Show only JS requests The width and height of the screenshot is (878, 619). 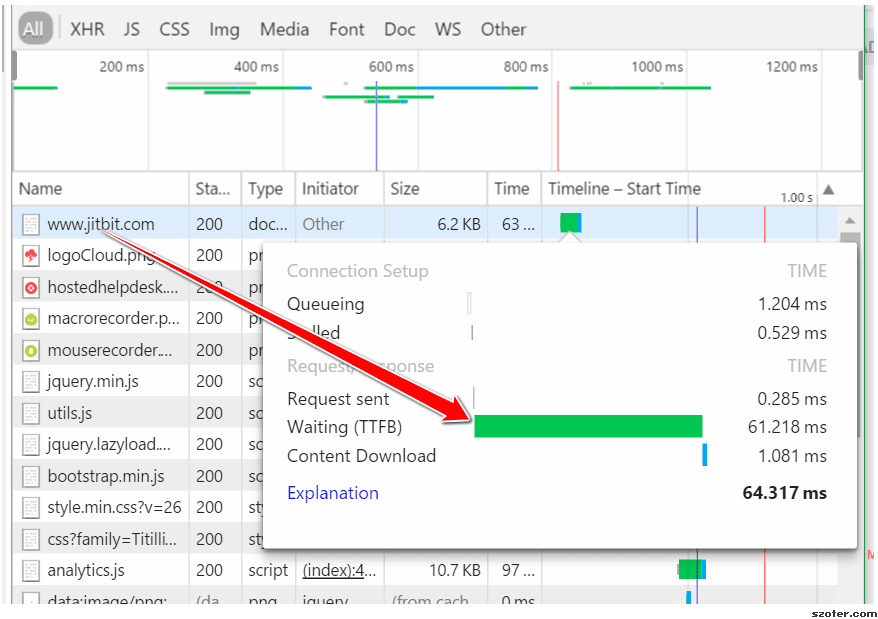pos(132,29)
